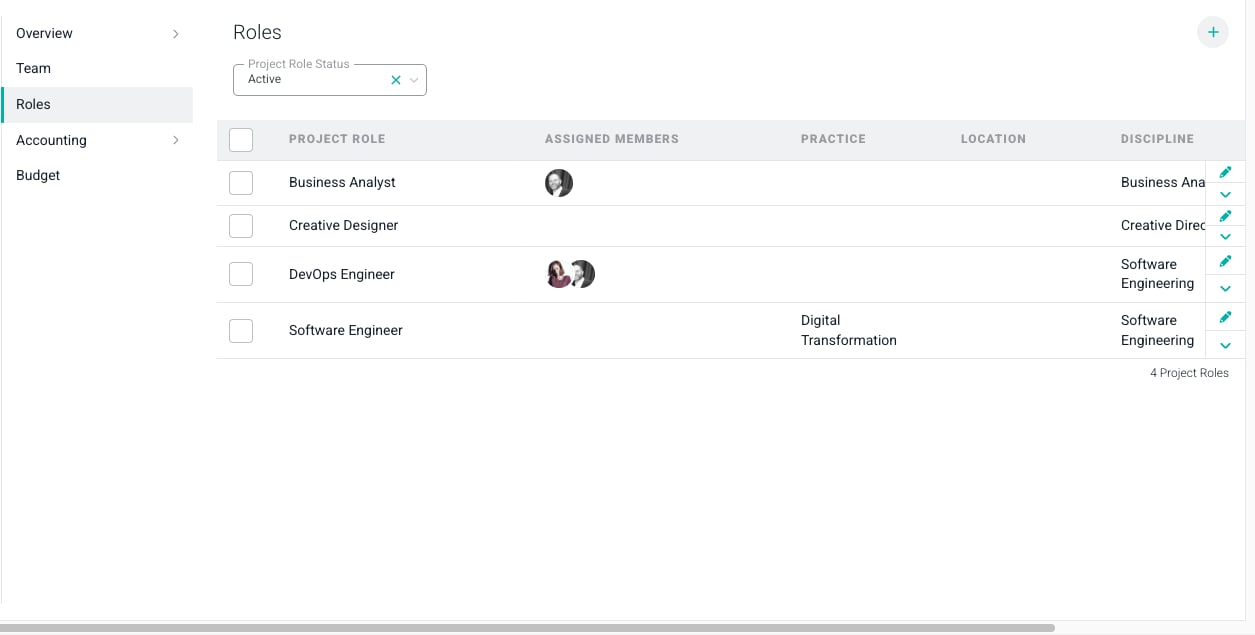
Task: Click the Roles page heading
Action: click(257, 32)
